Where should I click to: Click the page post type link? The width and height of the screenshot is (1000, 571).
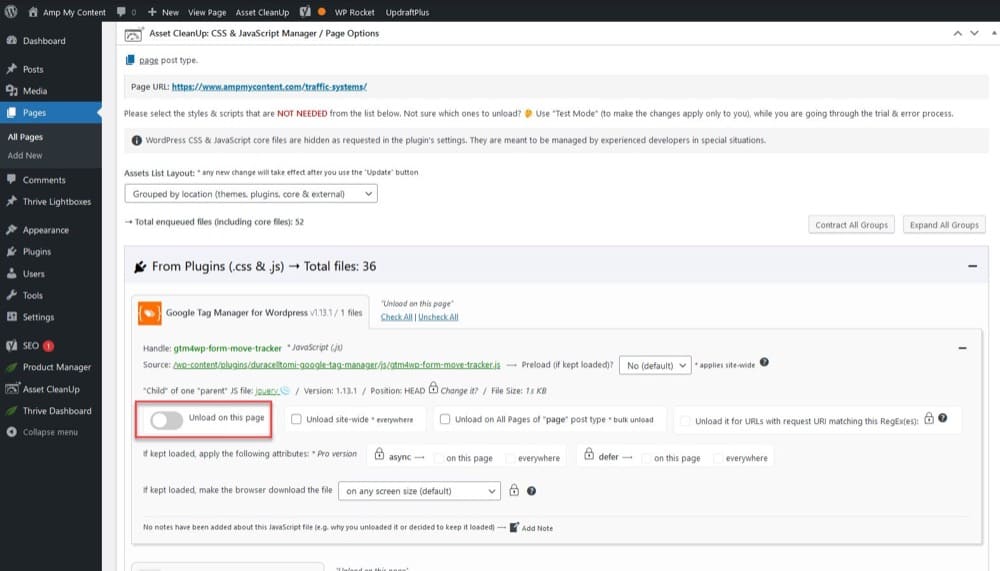coord(149,60)
